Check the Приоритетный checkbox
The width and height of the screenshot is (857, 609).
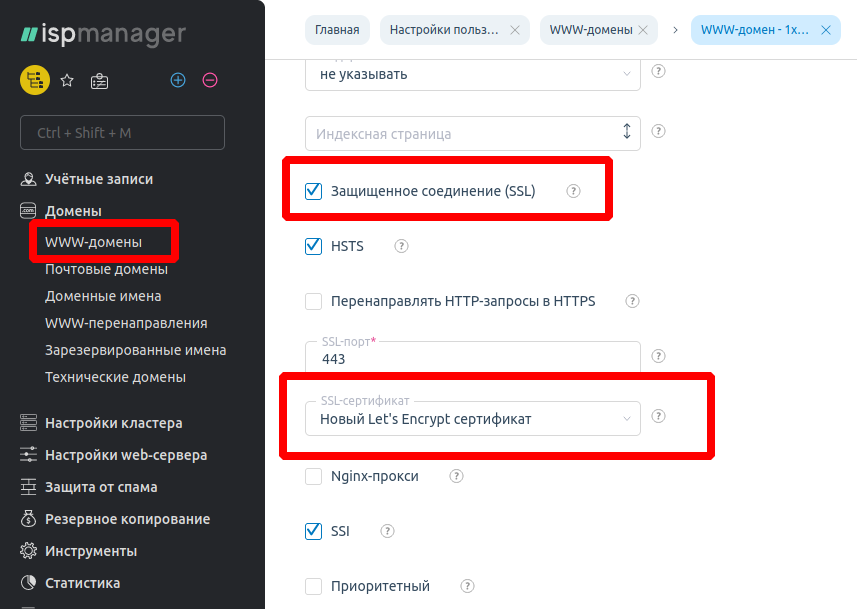[x=314, y=586]
